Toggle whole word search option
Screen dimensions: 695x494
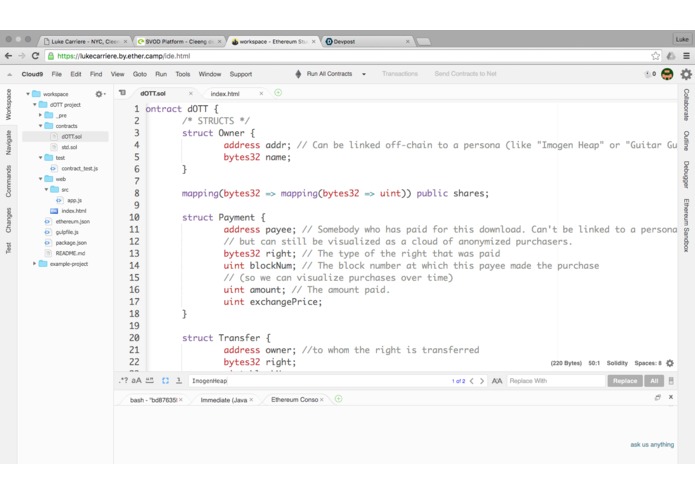click(x=150, y=381)
